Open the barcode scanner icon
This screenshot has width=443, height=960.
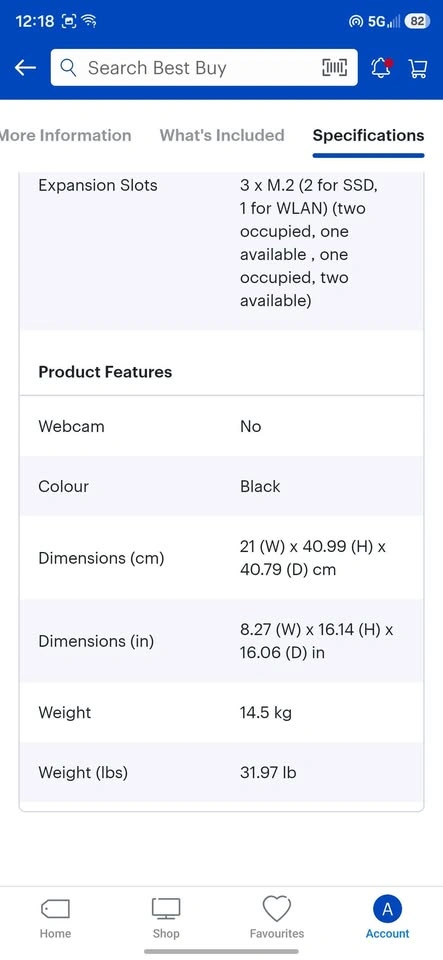pyautogui.click(x=334, y=68)
